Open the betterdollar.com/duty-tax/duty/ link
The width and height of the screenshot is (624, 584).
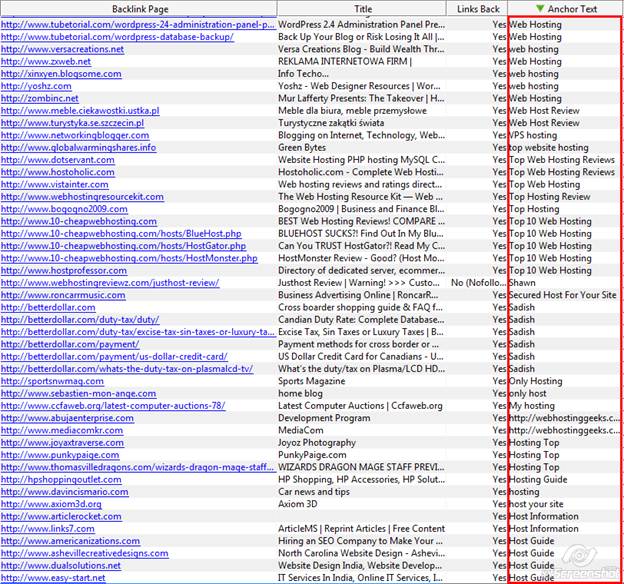80,320
